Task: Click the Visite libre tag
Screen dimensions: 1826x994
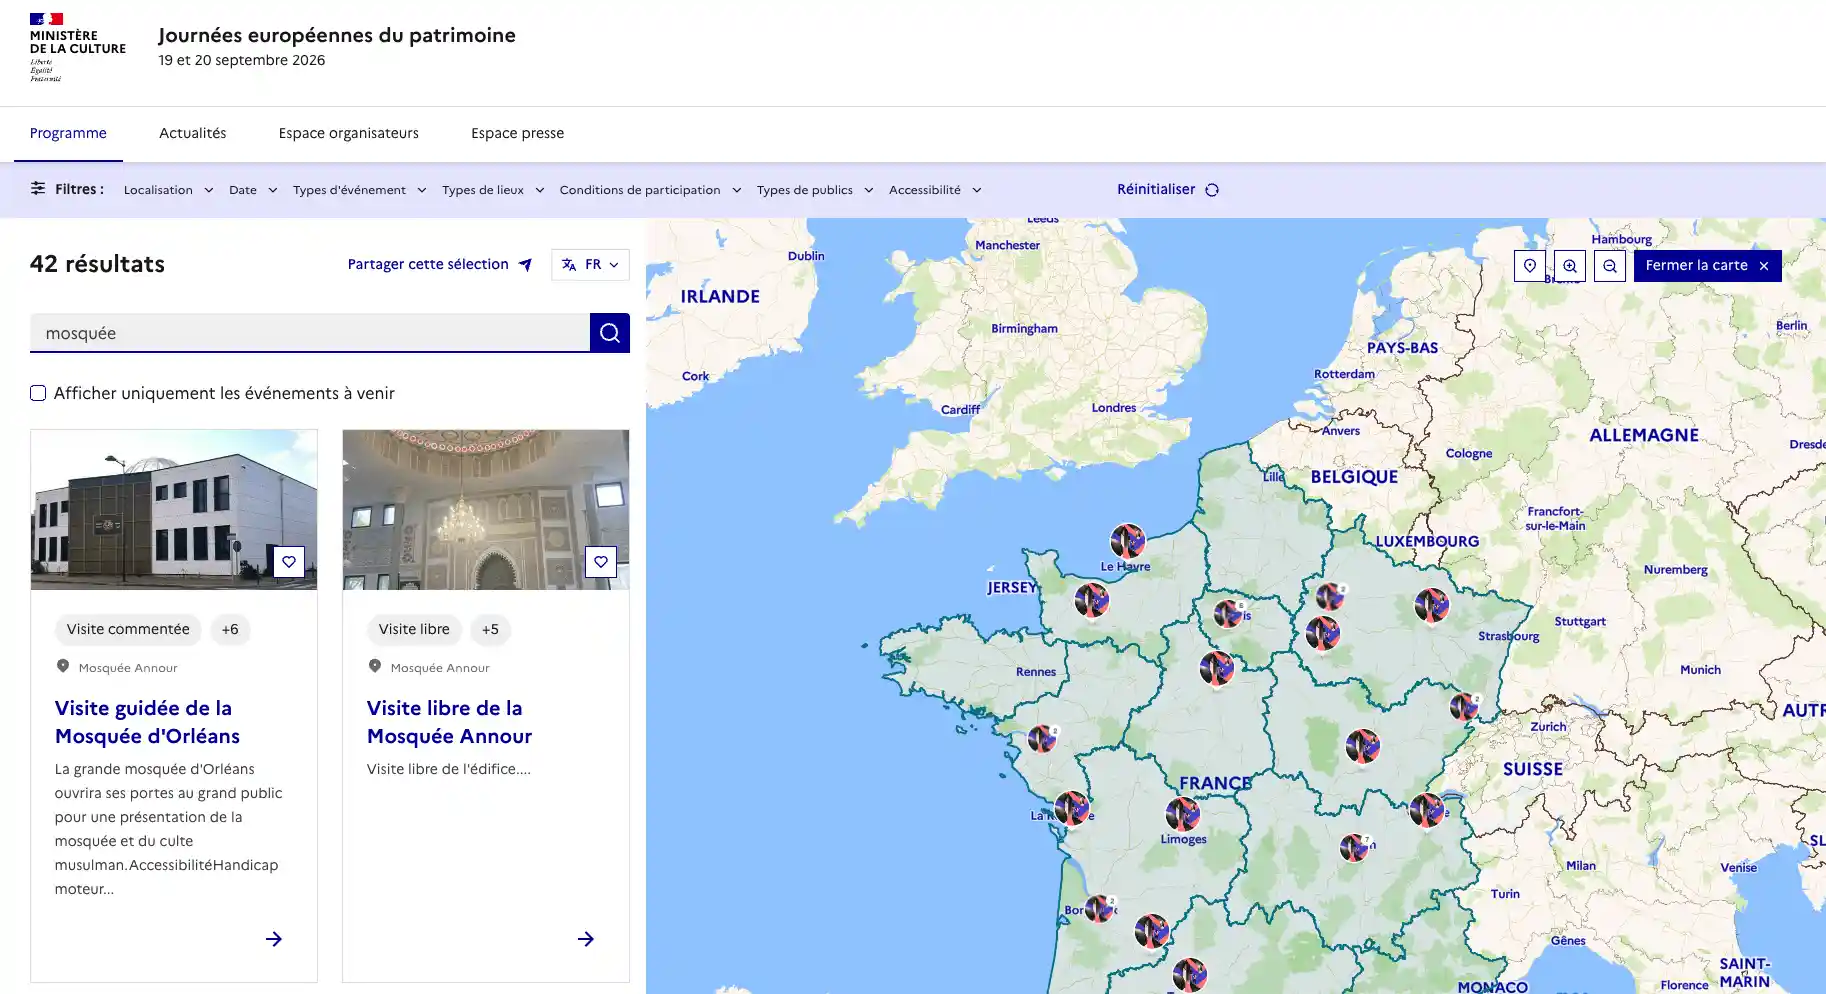Action: [x=414, y=629]
